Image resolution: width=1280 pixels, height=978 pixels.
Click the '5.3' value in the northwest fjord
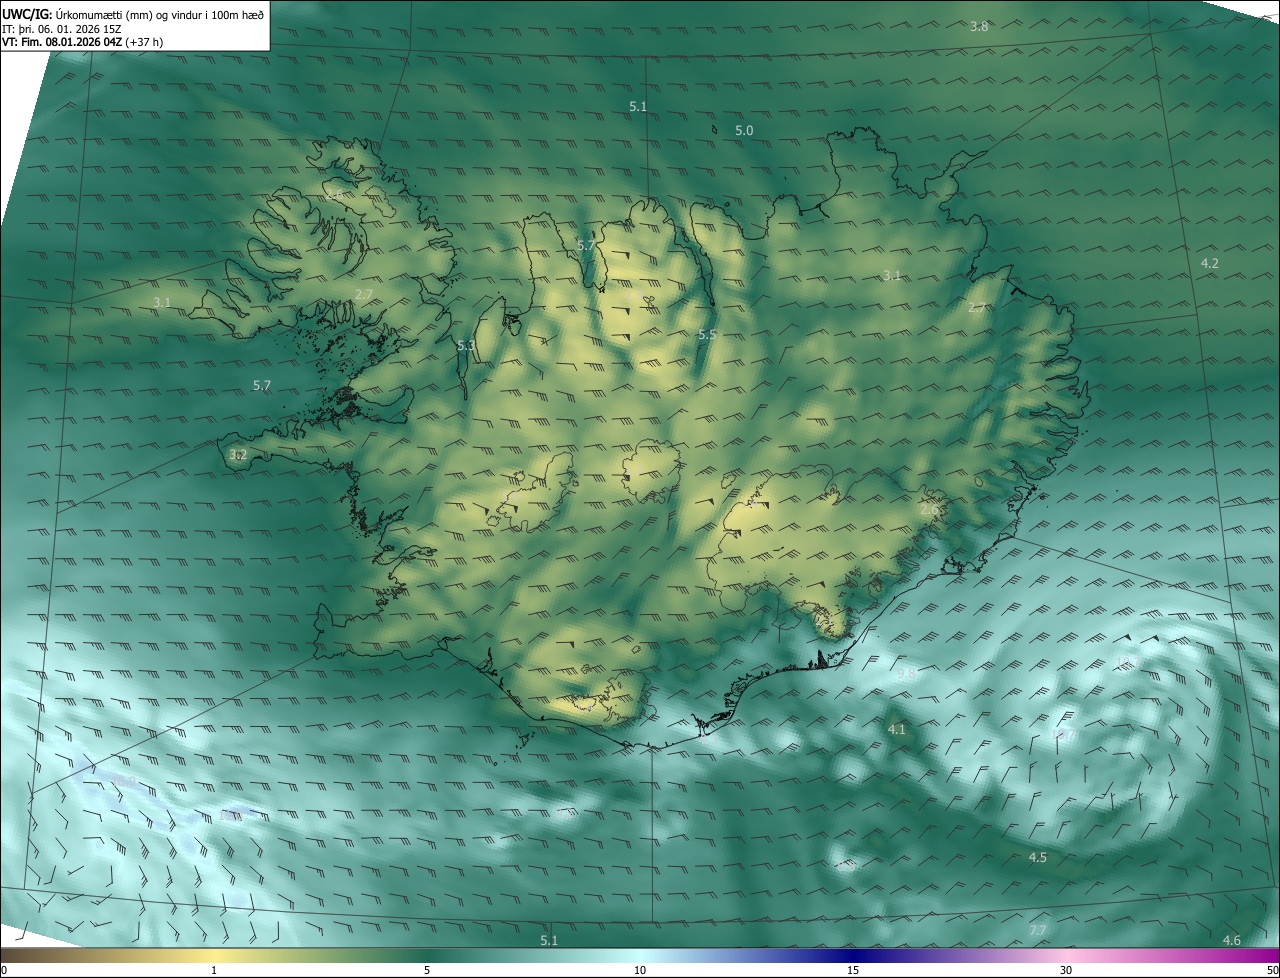(466, 346)
